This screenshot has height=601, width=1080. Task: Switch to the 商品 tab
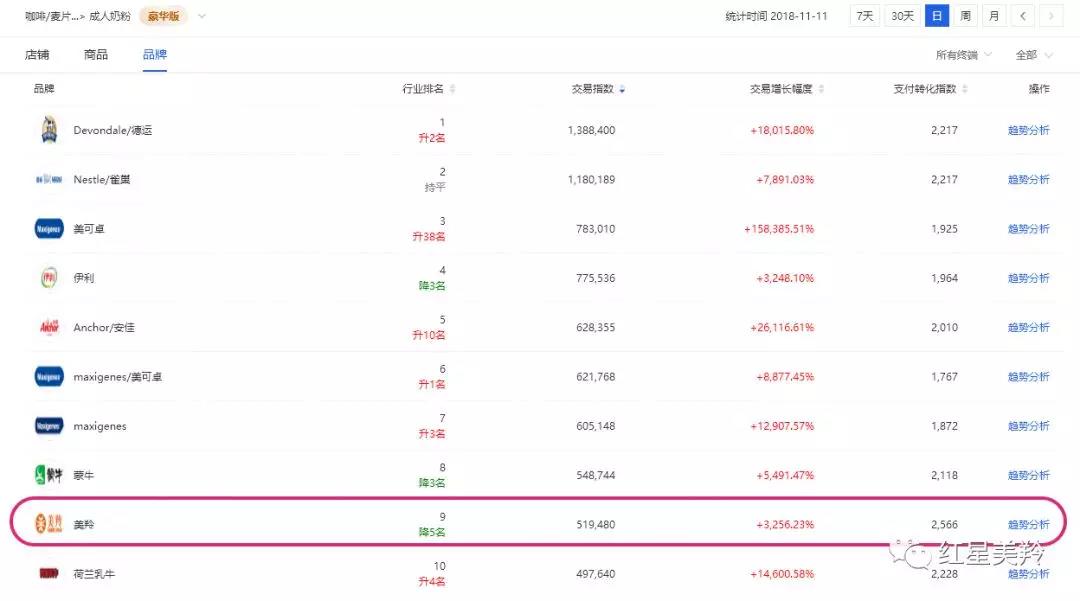point(96,55)
